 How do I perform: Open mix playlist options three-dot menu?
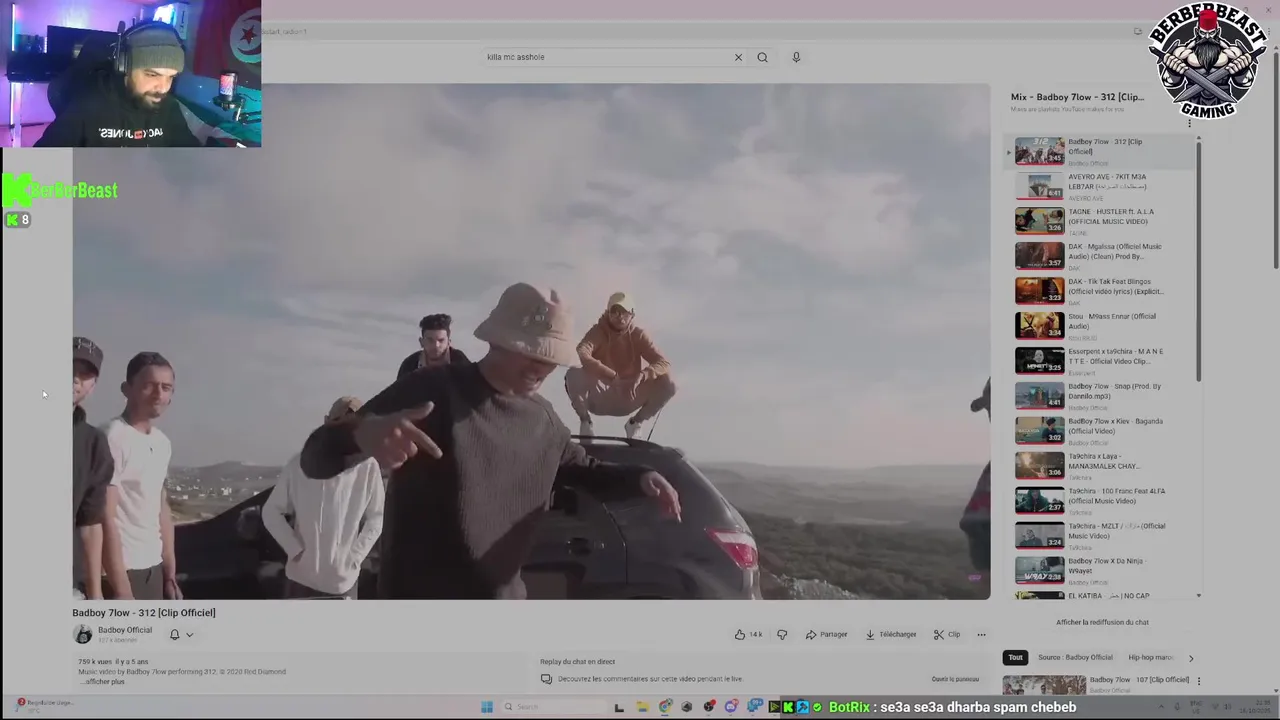tap(1190, 123)
